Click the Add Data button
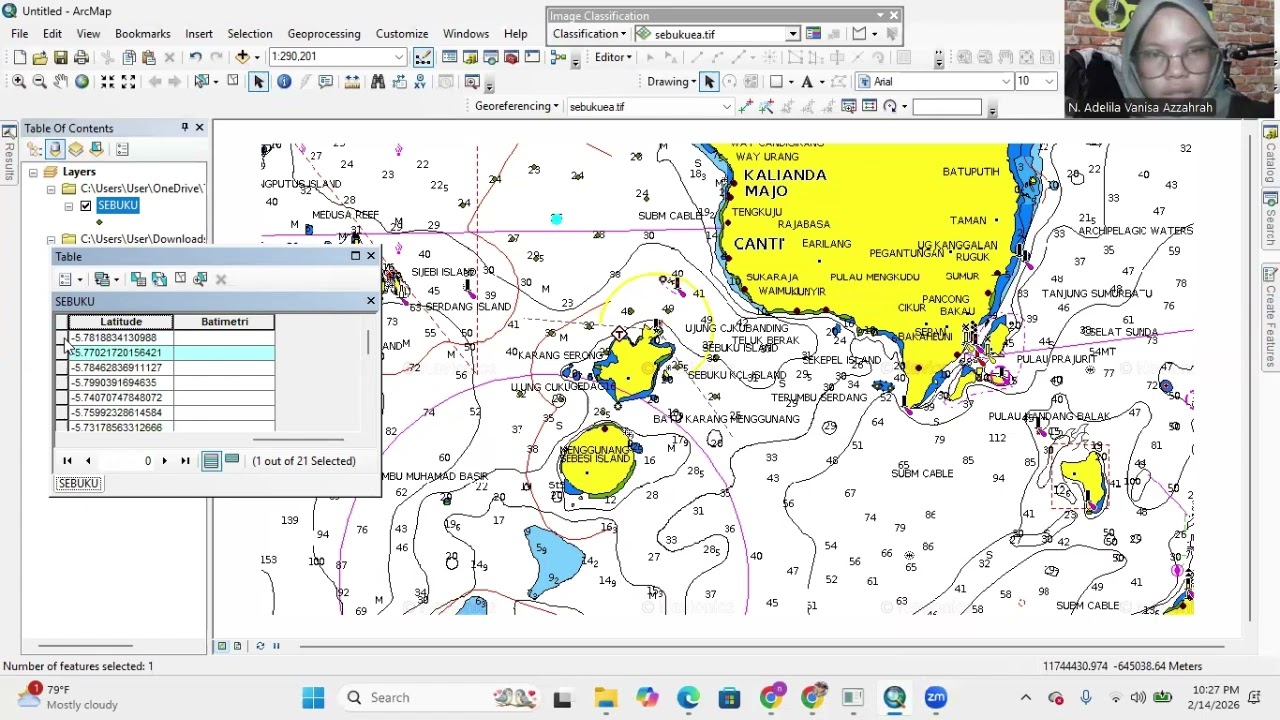This screenshot has width=1280, height=720. [x=242, y=57]
